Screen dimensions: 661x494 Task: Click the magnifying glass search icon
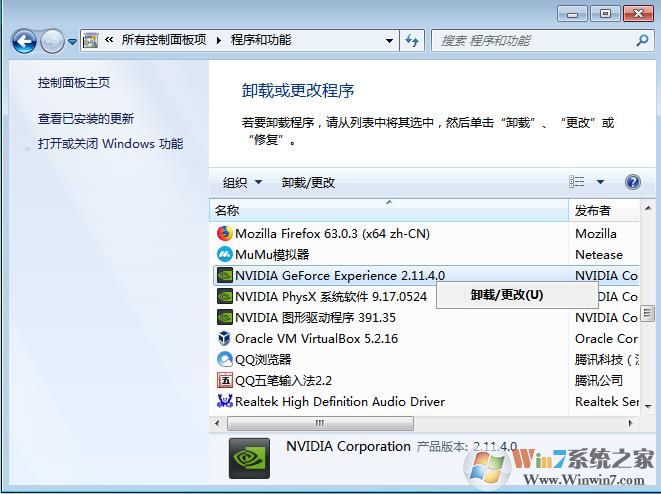642,40
